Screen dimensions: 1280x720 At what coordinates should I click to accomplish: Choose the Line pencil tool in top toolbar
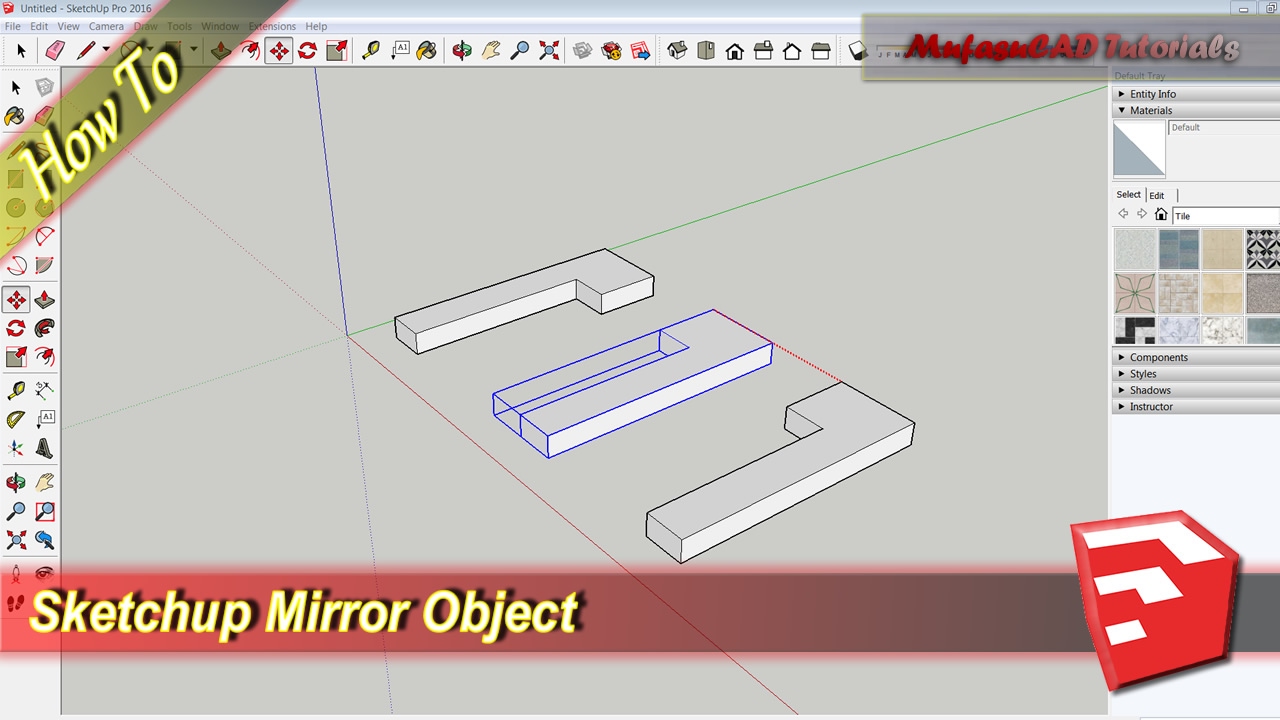tap(85, 50)
